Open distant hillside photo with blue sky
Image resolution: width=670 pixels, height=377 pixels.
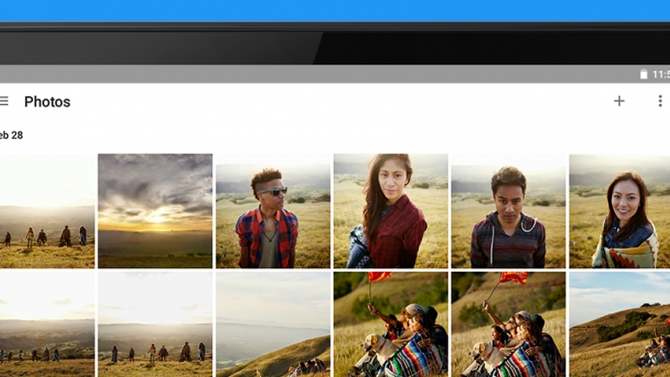pyautogui.click(x=620, y=324)
